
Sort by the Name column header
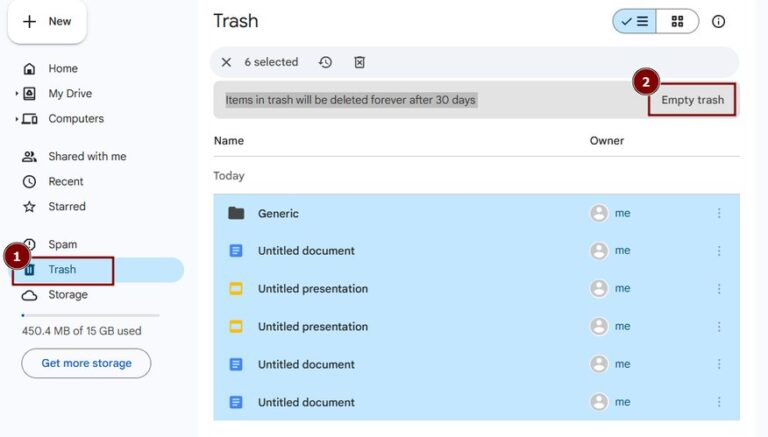coord(229,141)
